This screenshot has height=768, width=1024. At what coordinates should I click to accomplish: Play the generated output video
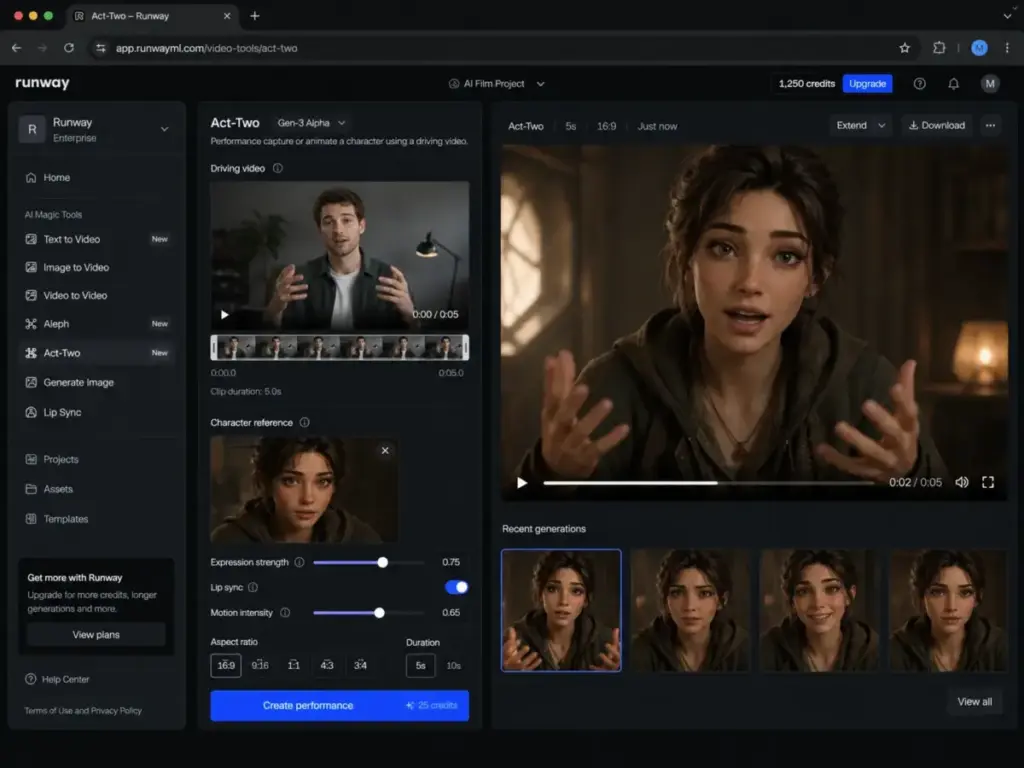pos(522,483)
